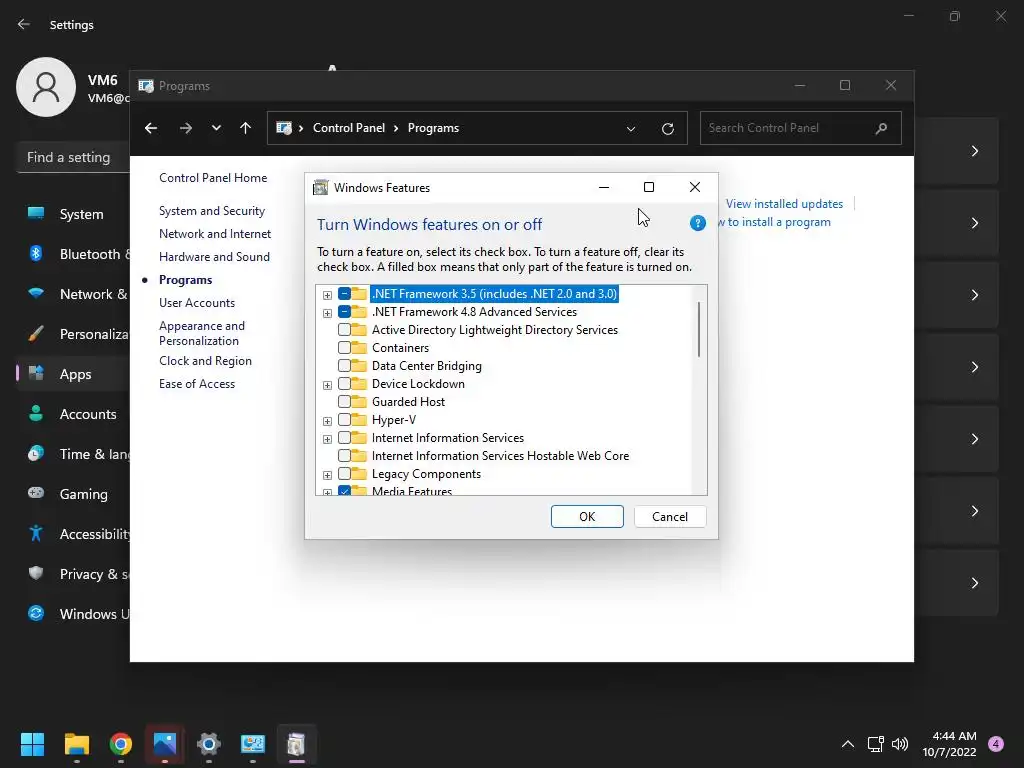
Task: Open Google Chrome from taskbar
Action: click(x=121, y=744)
